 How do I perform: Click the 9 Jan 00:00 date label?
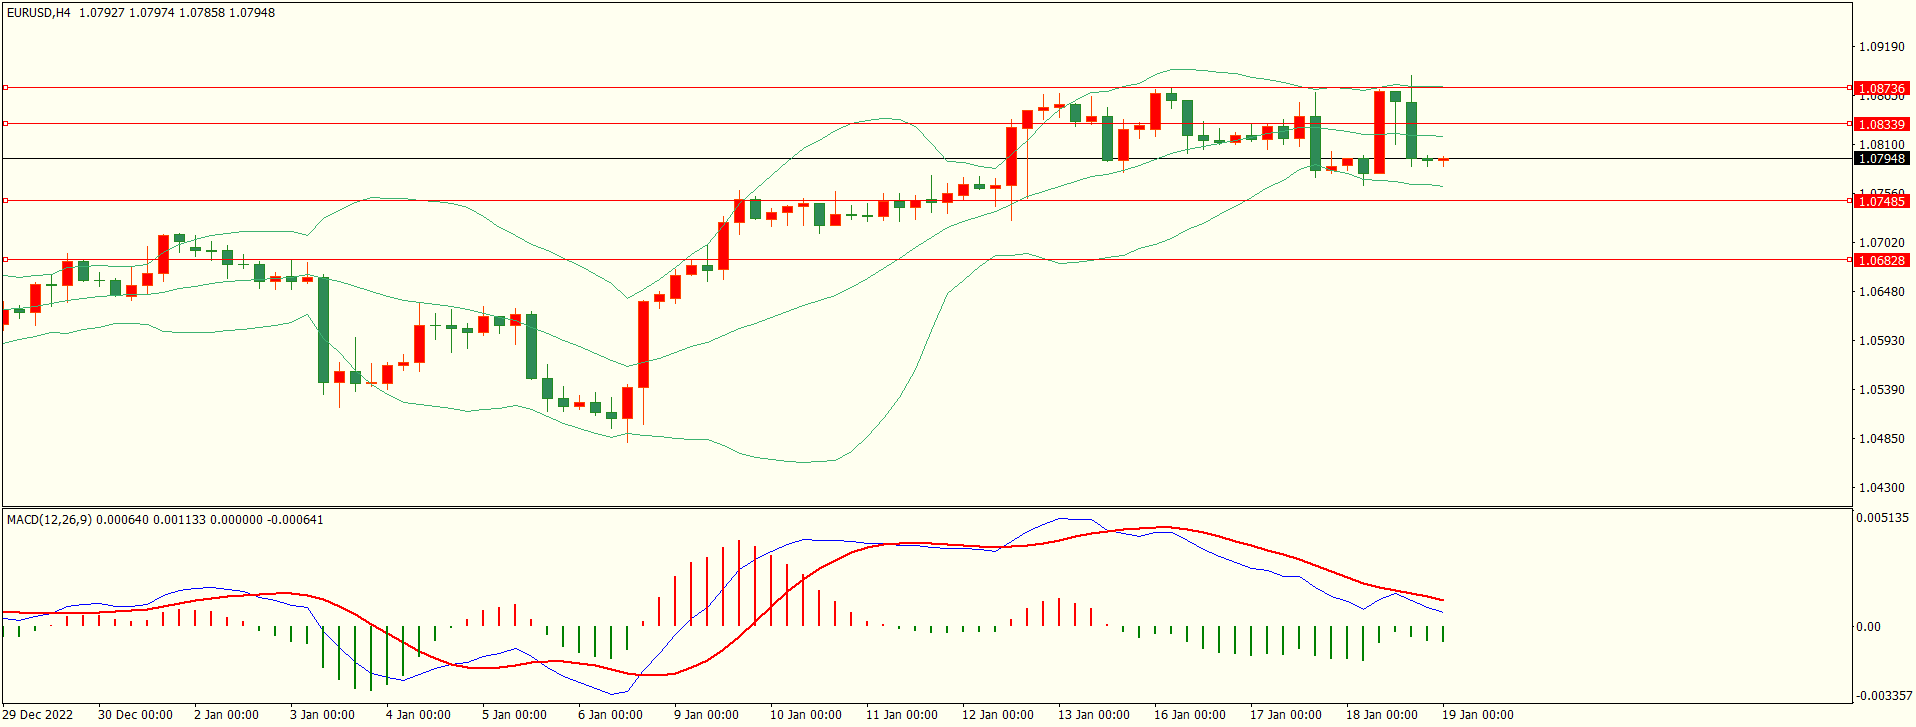pyautogui.click(x=706, y=715)
